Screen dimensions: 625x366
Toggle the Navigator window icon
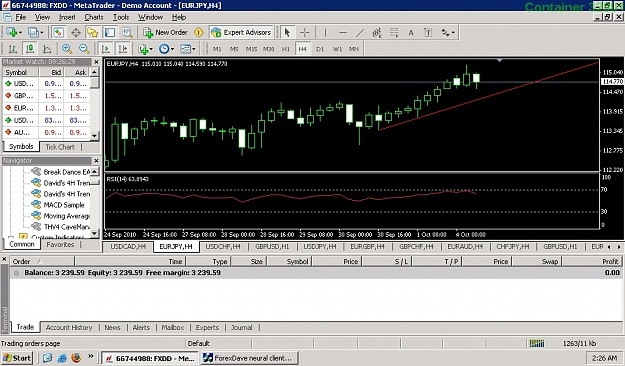(92, 32)
